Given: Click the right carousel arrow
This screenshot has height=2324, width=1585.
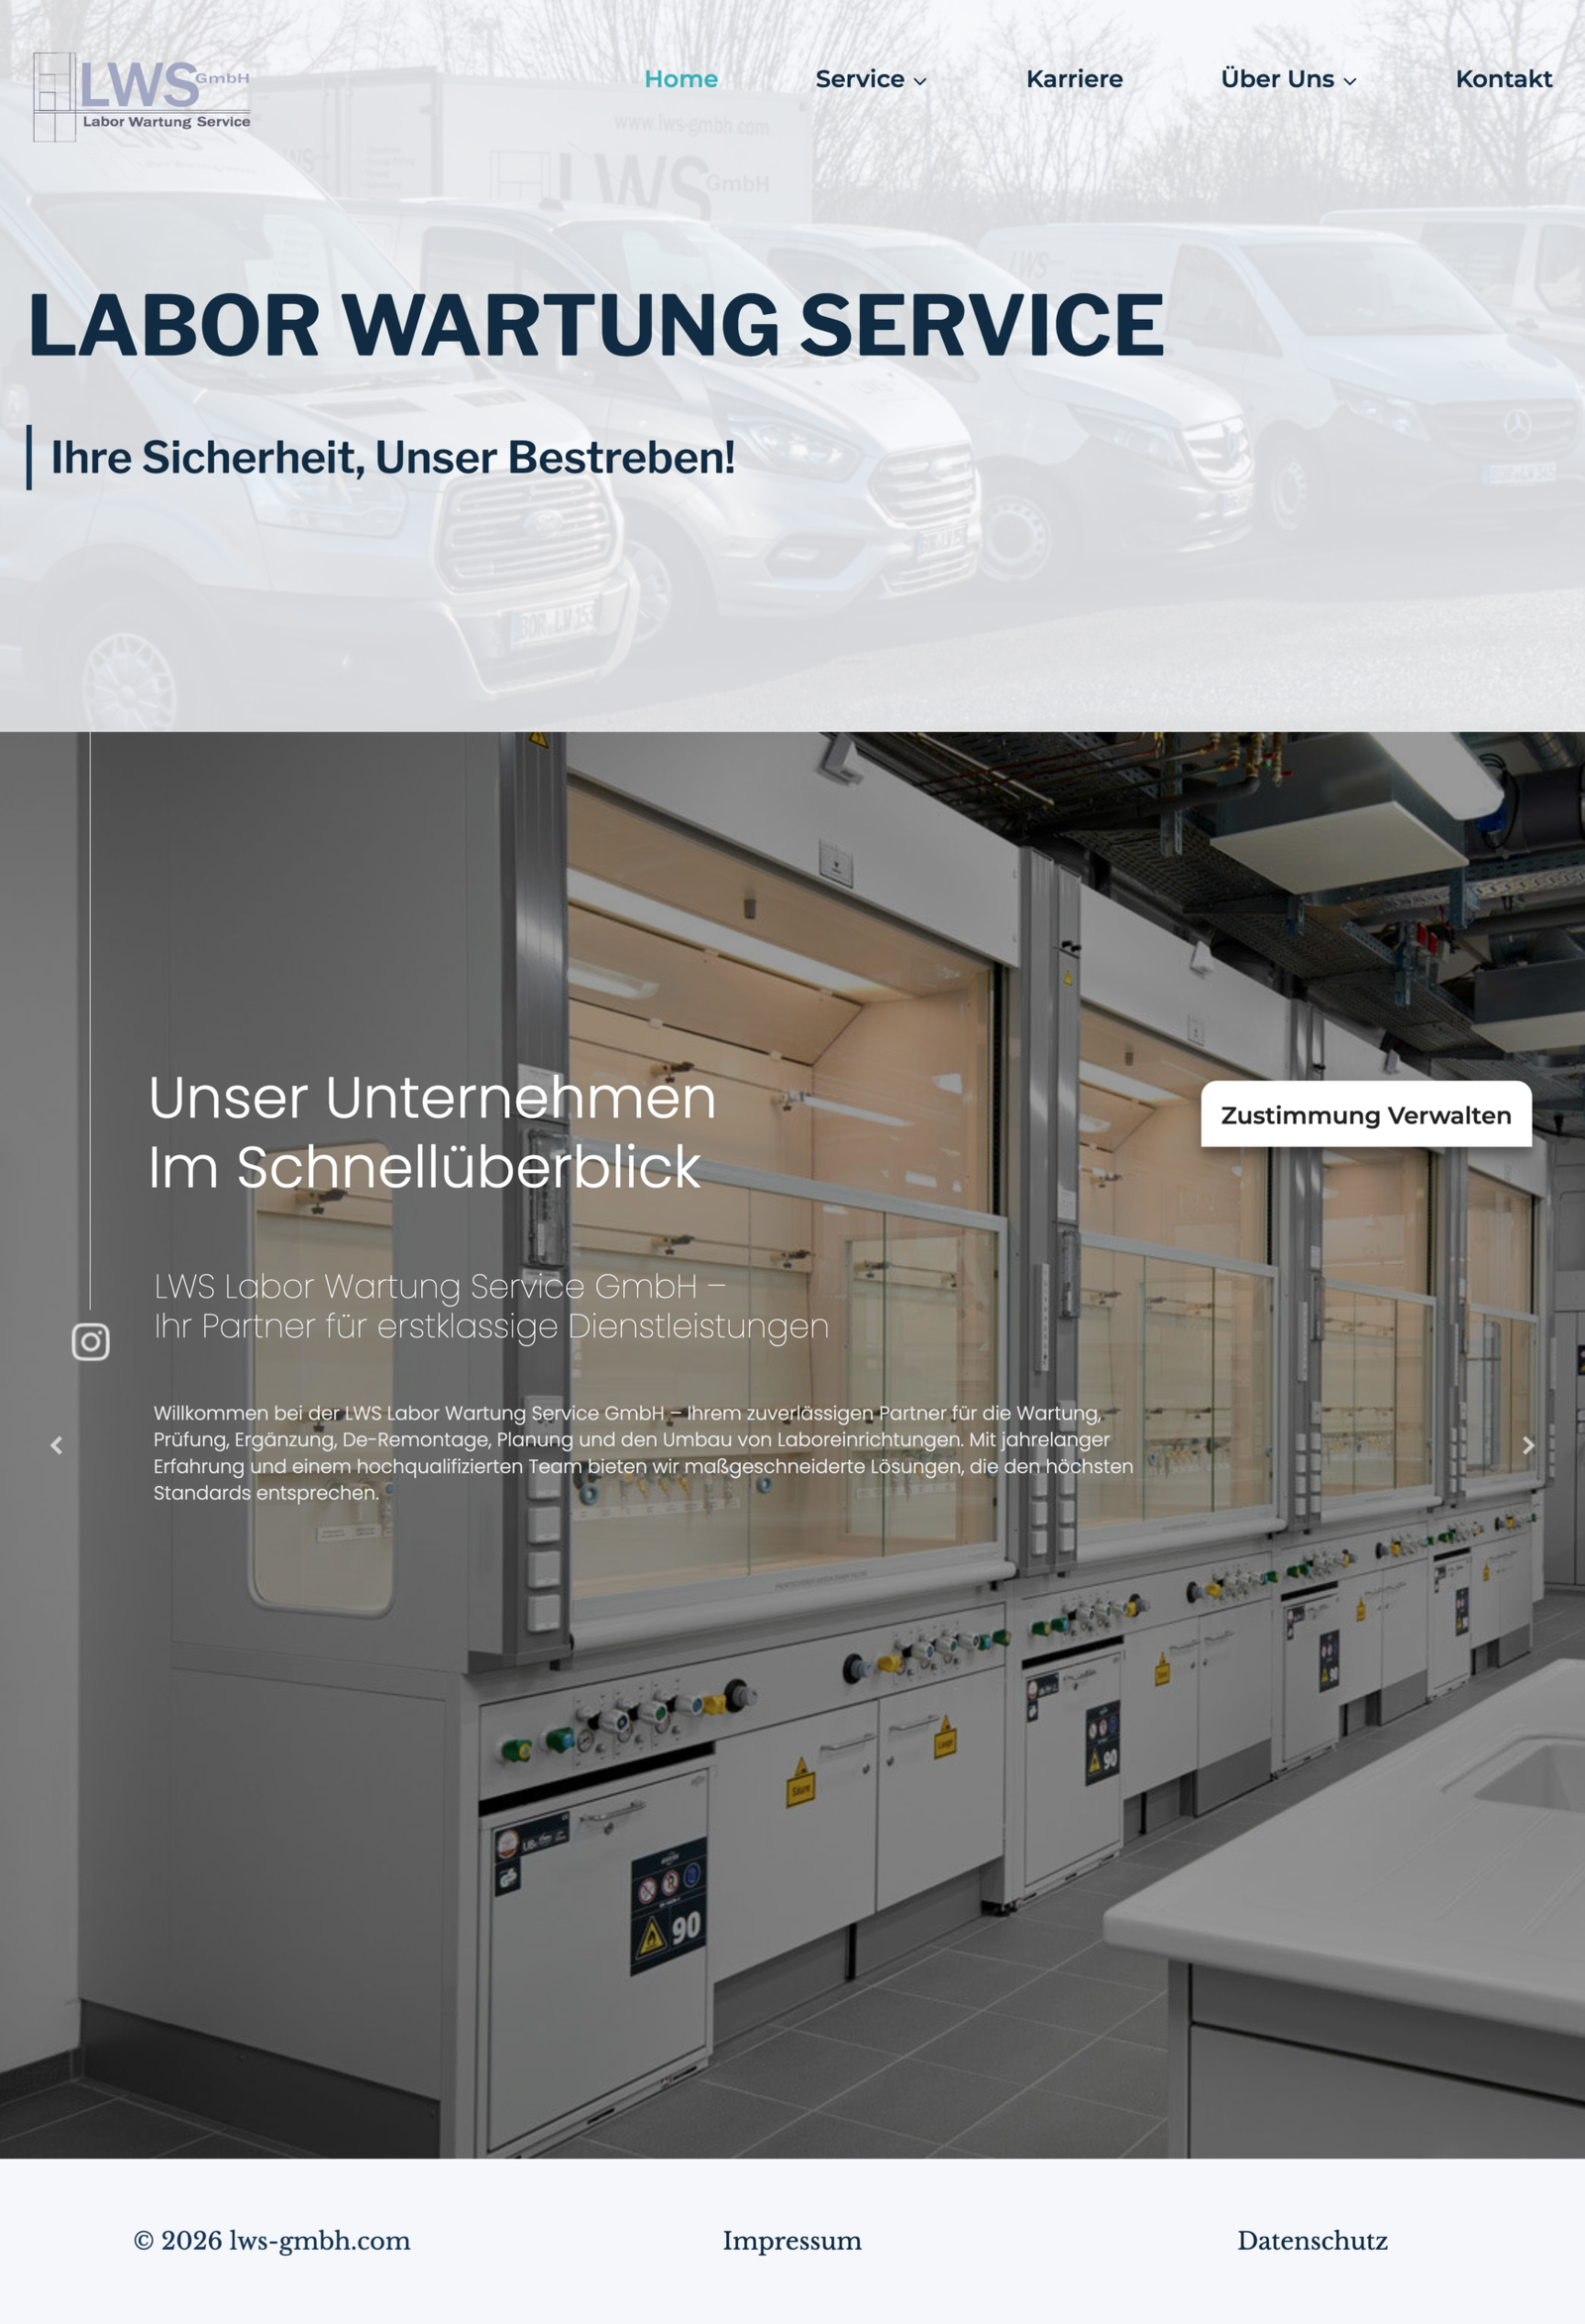Looking at the screenshot, I should [x=1527, y=1444].
